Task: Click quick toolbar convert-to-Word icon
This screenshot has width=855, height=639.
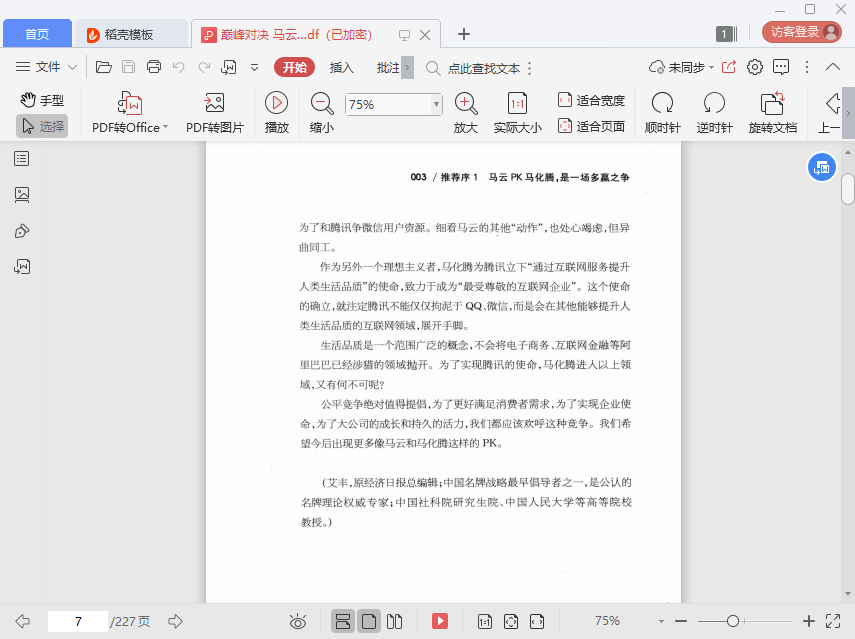Action: click(228, 67)
